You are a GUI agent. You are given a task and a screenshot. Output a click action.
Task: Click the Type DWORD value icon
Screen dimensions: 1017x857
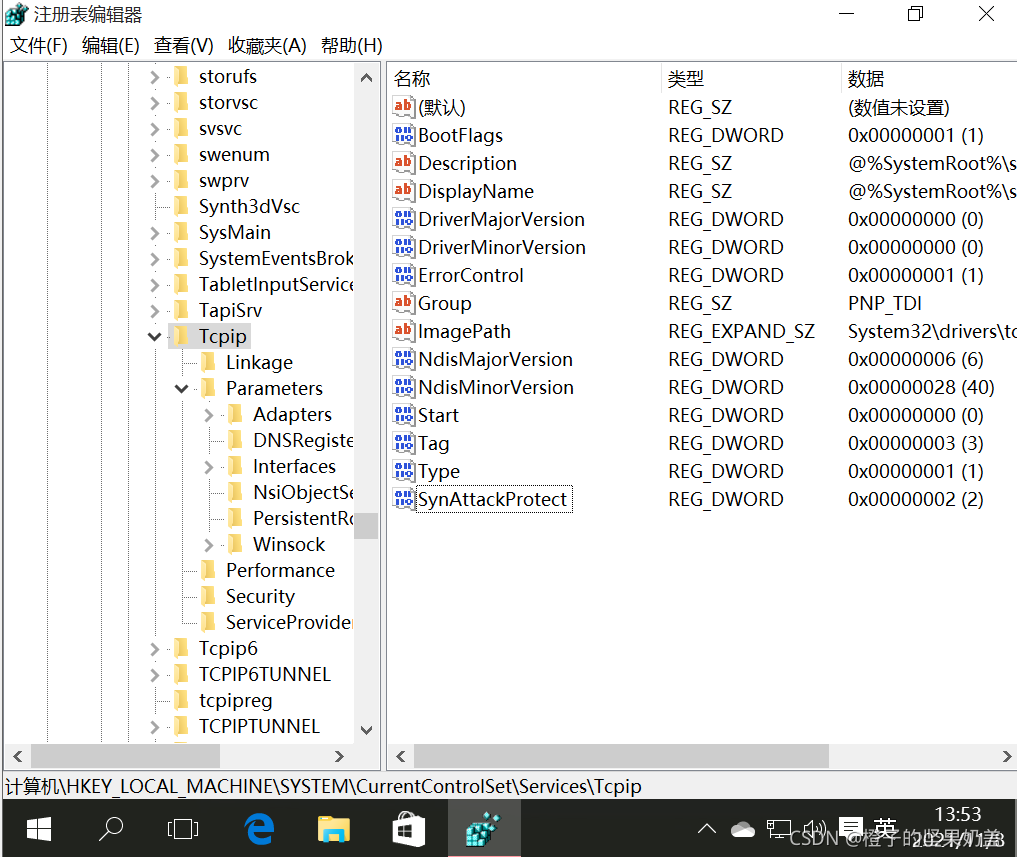pyautogui.click(x=403, y=470)
